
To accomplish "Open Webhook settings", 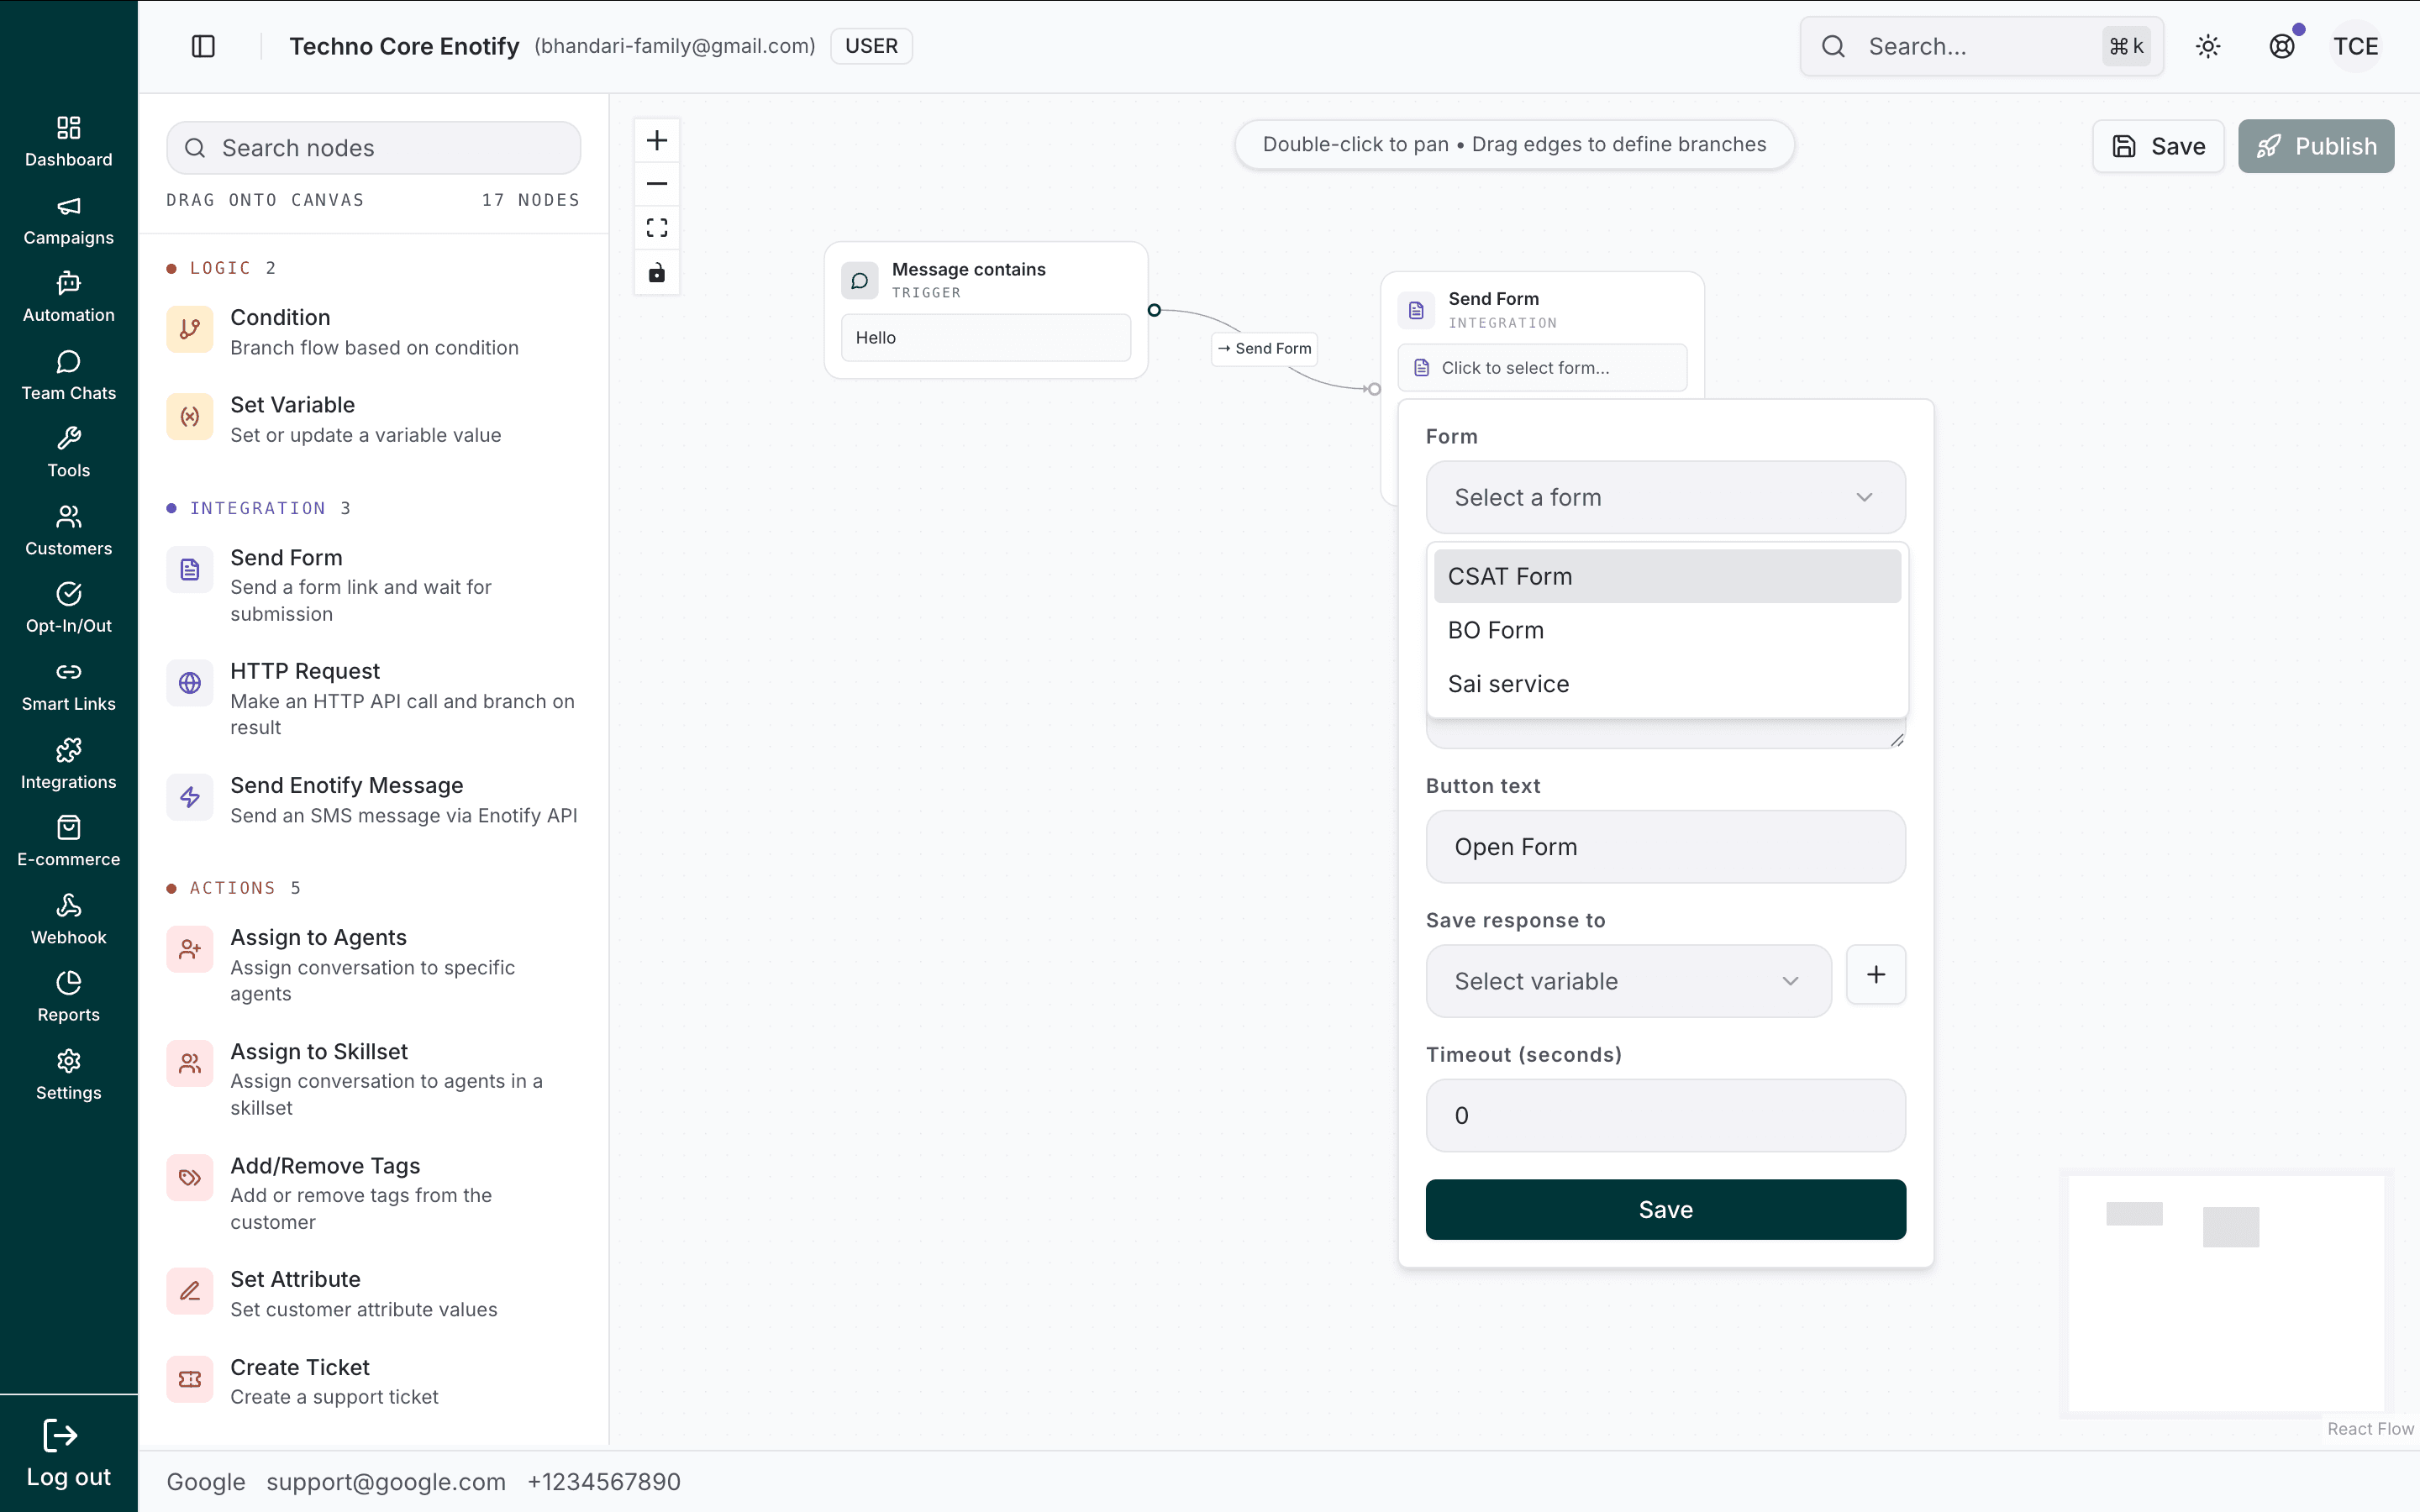I will pos(68,918).
